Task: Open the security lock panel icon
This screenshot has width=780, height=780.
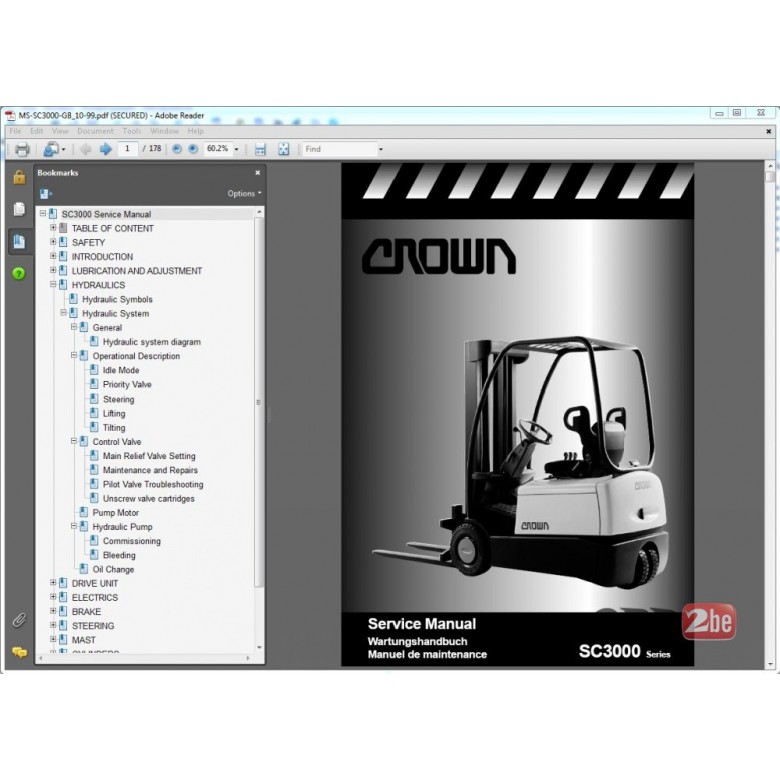Action: coord(19,177)
